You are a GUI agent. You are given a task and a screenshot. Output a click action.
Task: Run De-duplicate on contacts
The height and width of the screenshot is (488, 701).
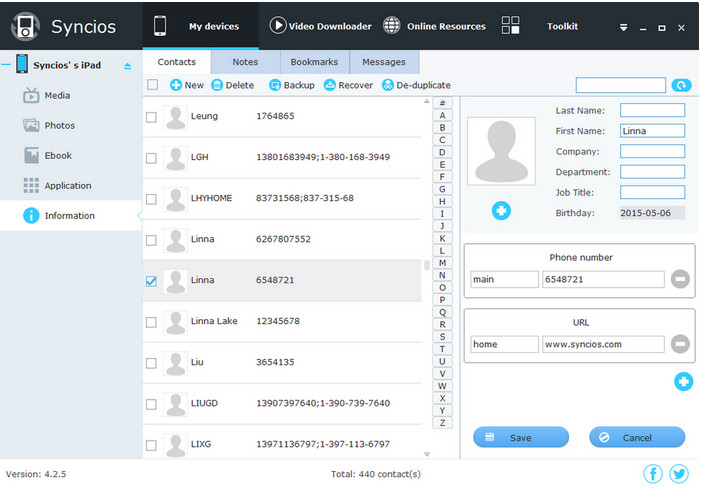coord(416,85)
